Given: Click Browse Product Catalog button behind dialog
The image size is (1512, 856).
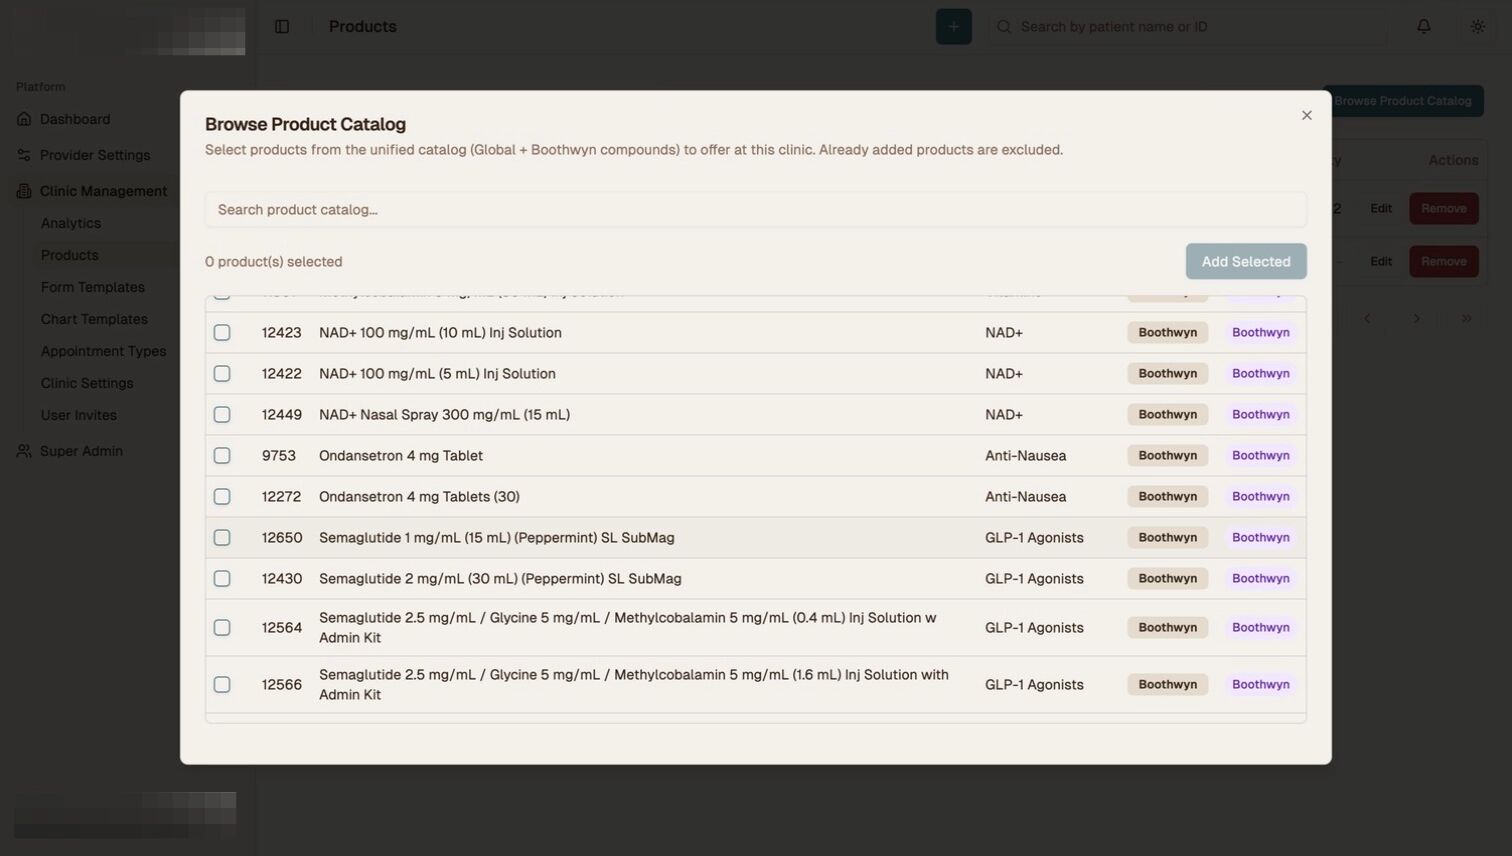Looking at the screenshot, I should [x=1402, y=101].
